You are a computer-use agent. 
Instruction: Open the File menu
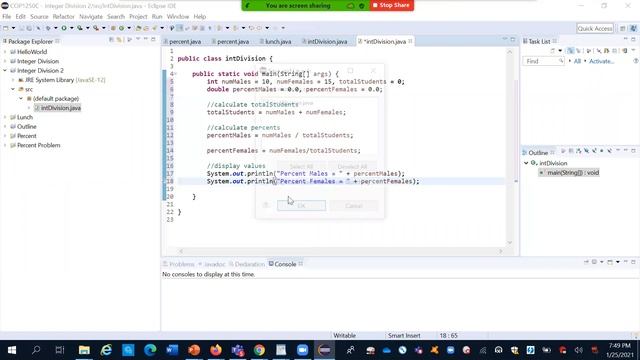7,17
